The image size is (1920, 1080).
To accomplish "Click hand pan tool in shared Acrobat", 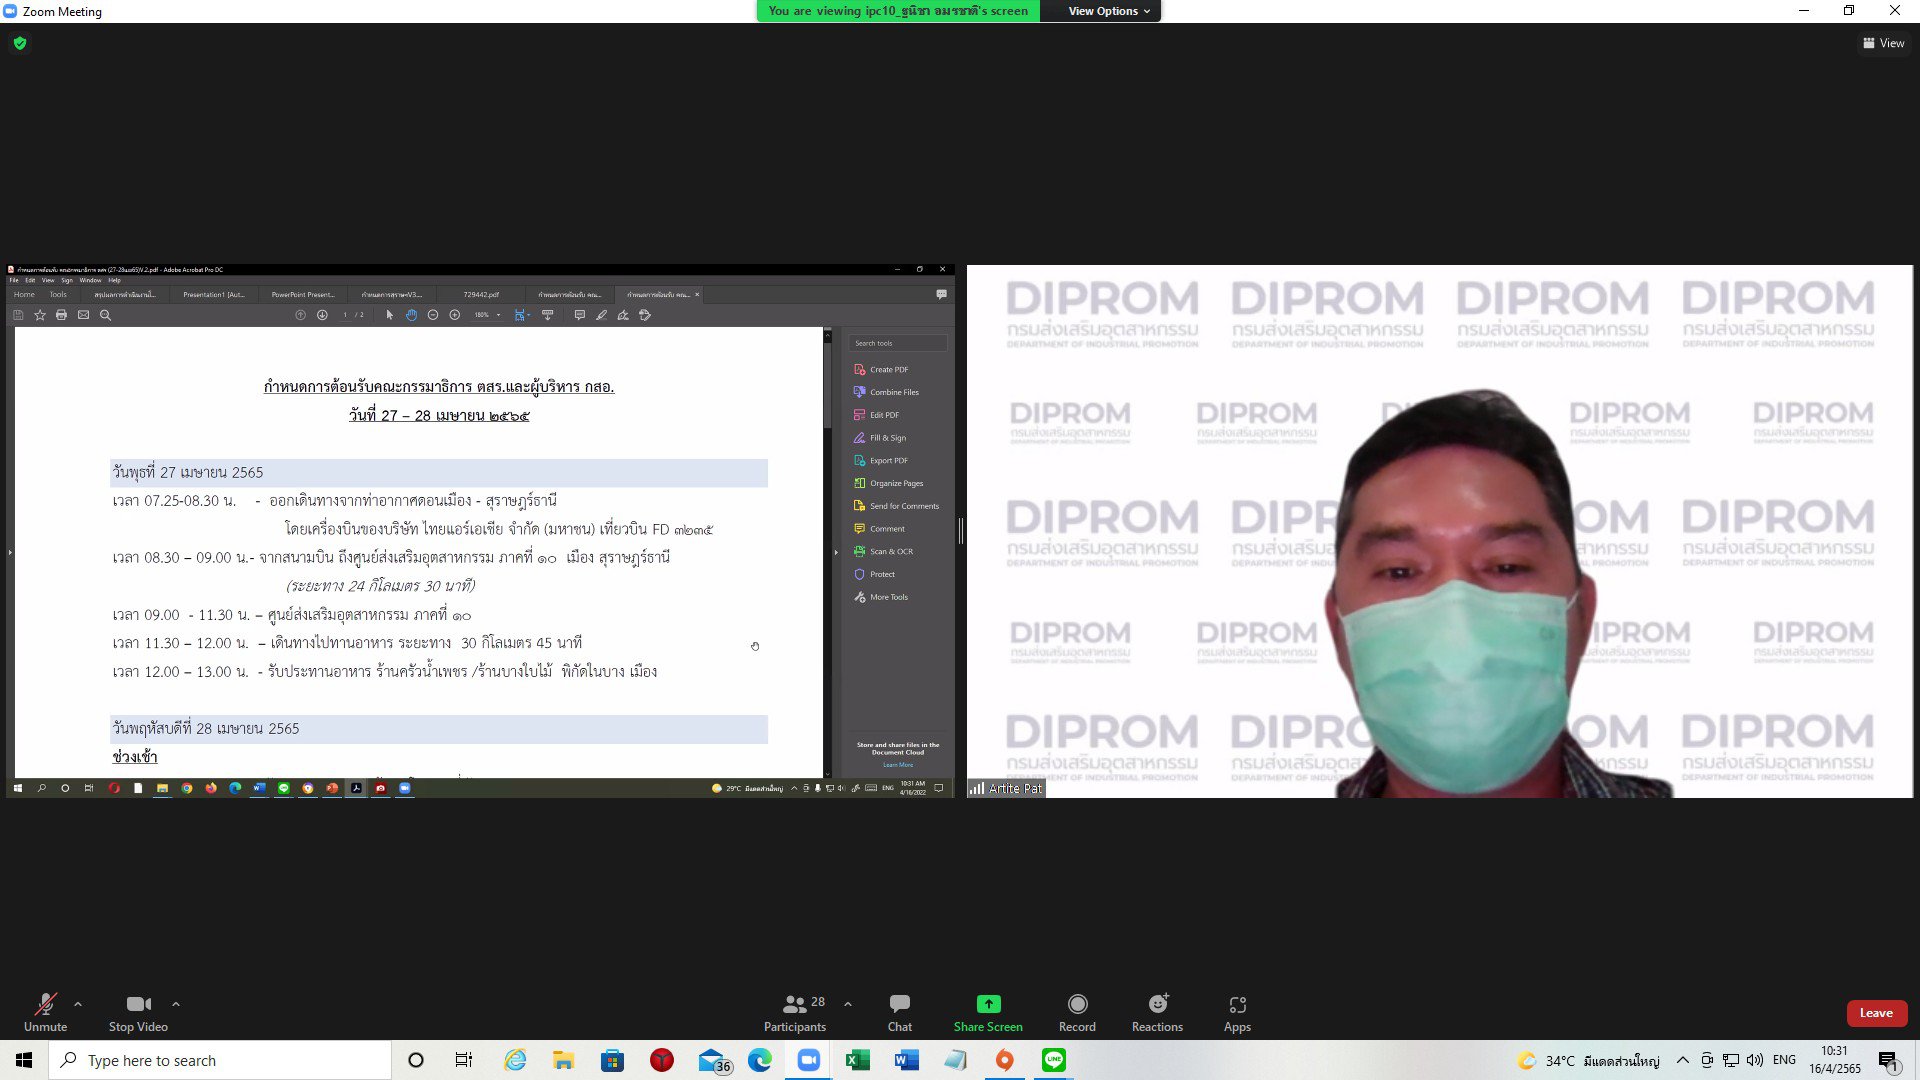I will [411, 315].
